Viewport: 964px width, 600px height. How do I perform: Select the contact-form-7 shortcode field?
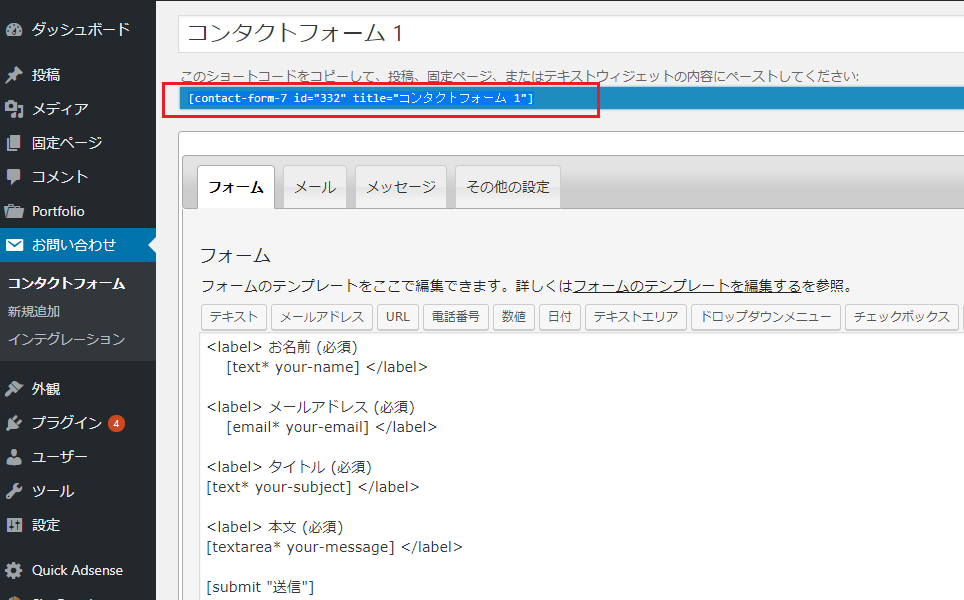click(x=571, y=98)
